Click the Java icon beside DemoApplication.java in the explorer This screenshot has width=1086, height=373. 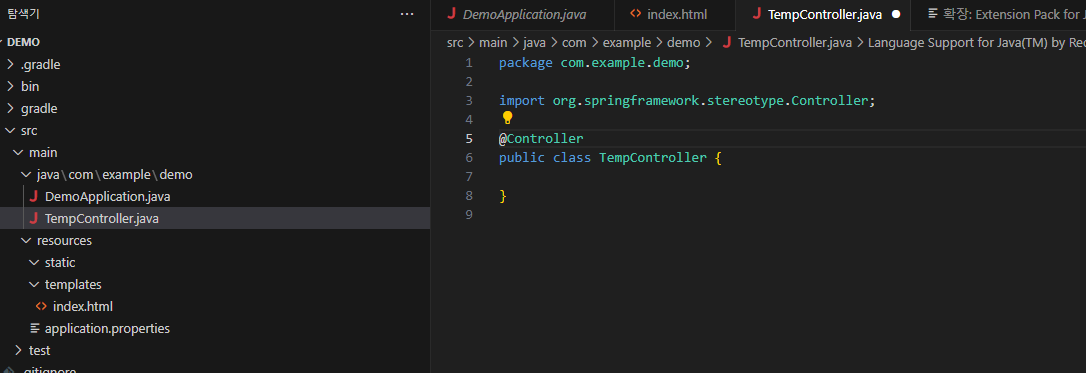tap(33, 197)
